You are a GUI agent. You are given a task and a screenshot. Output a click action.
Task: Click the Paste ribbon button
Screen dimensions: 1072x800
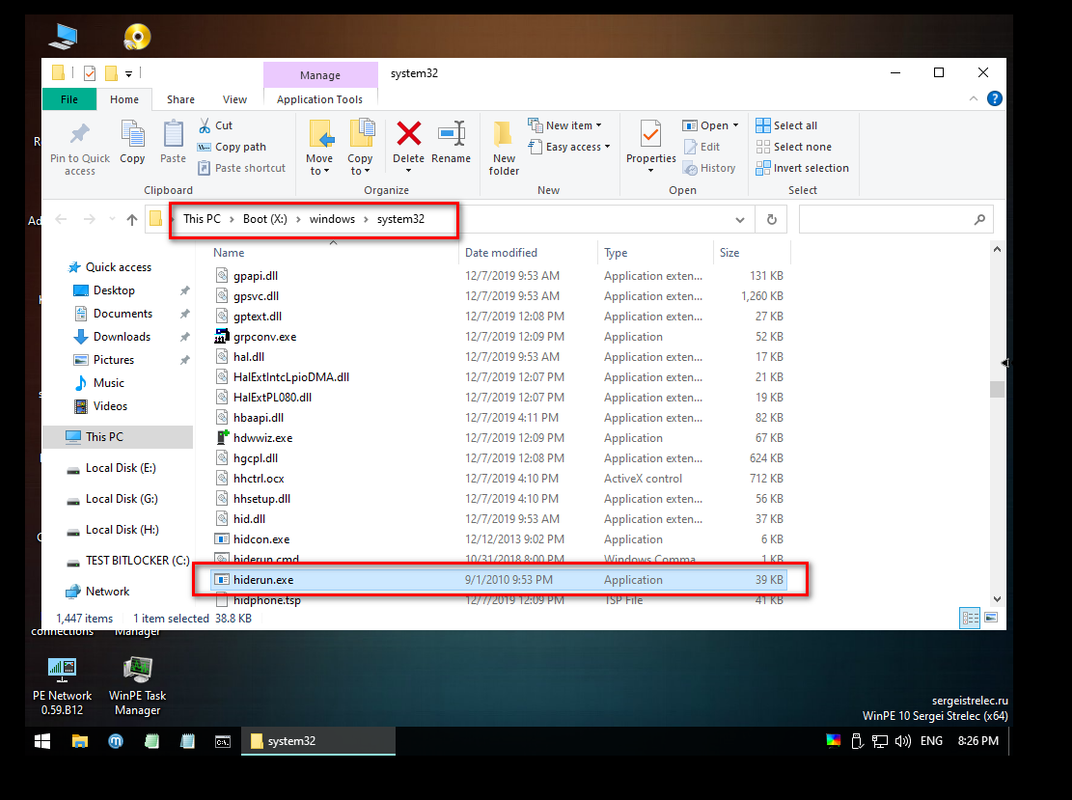tap(173, 142)
